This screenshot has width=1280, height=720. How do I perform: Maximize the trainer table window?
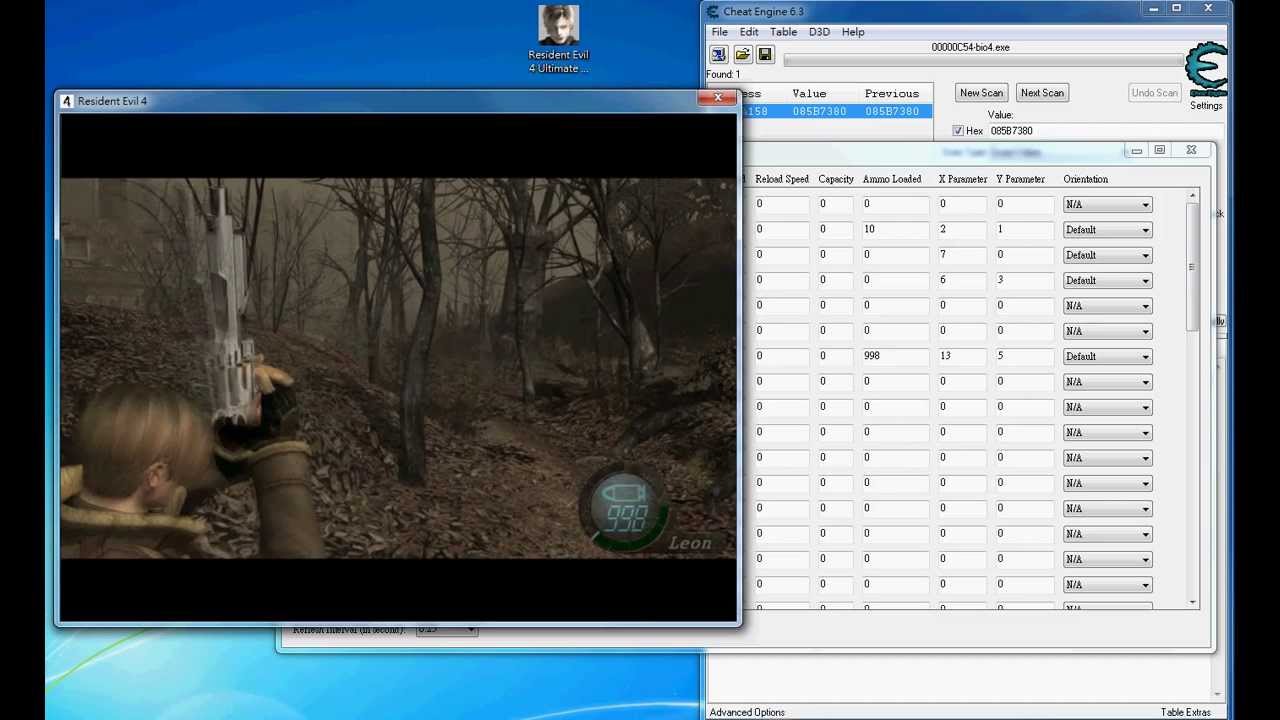coord(1160,150)
